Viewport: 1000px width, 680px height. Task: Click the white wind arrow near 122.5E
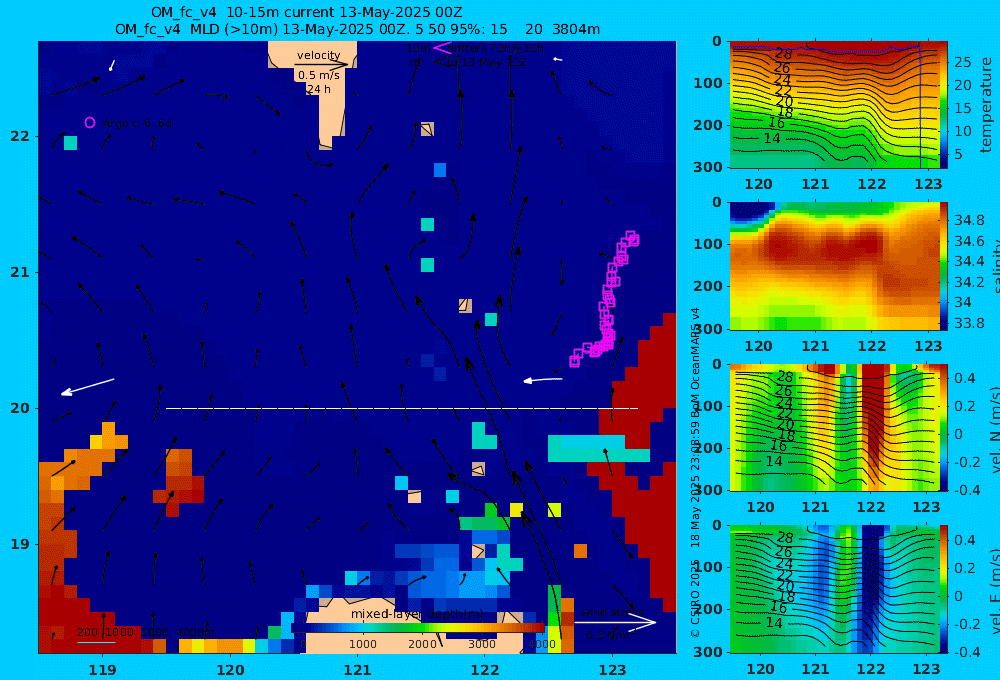point(543,380)
